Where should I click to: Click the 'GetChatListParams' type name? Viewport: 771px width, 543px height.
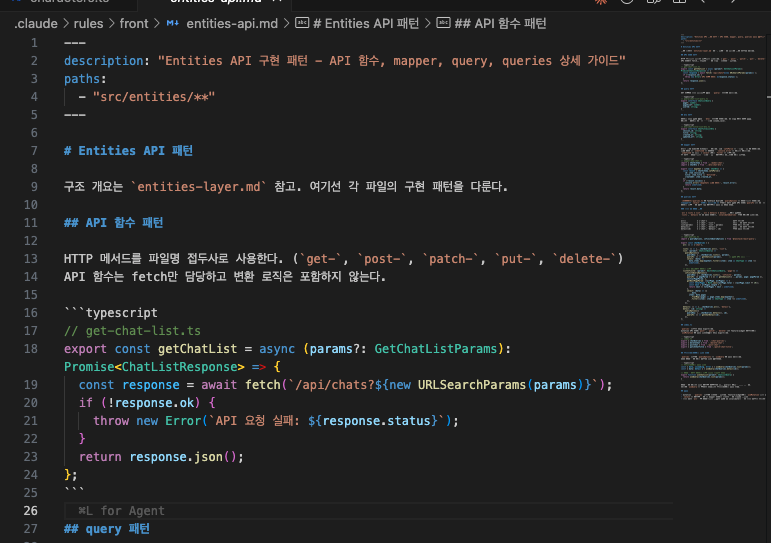(x=436, y=349)
